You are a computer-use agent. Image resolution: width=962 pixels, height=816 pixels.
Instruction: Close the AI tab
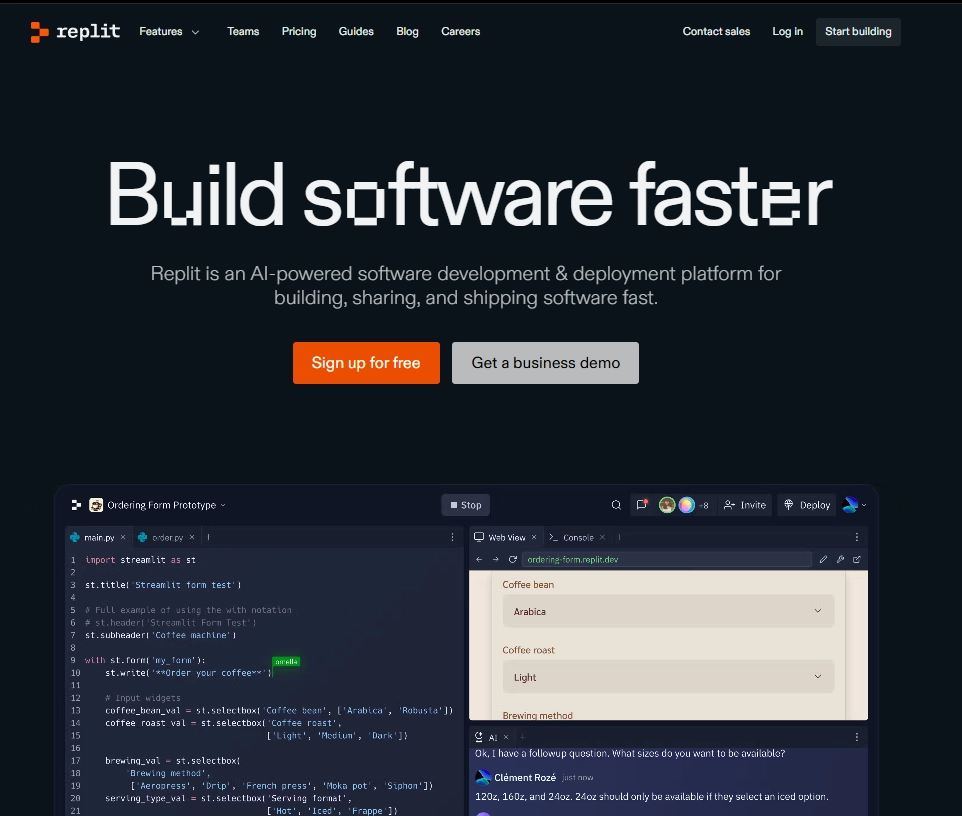[x=506, y=737]
